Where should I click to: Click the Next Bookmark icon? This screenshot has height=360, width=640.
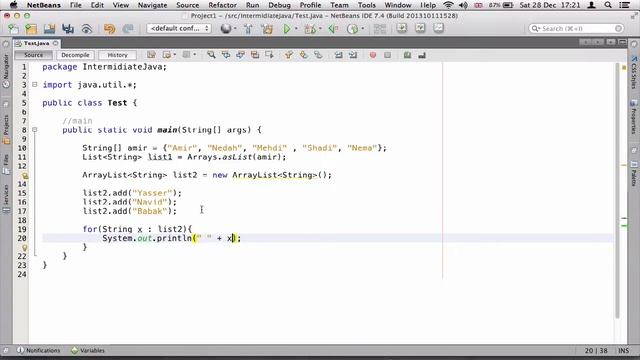304,55
